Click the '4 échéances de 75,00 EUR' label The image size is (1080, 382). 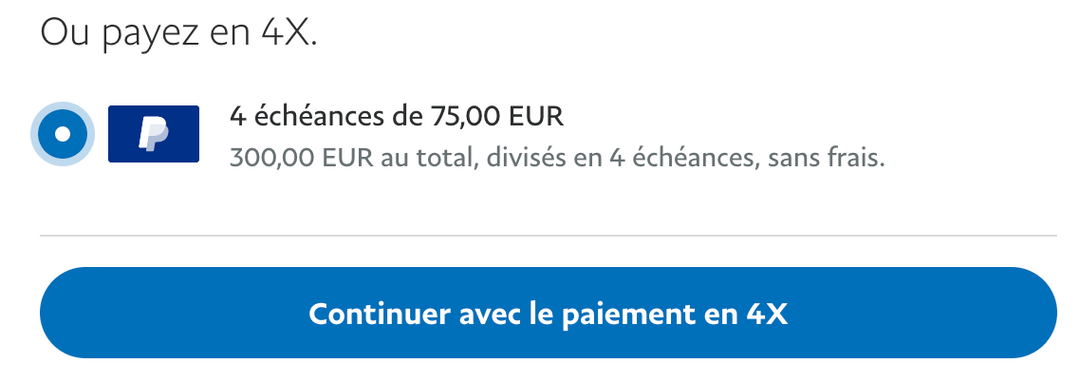pos(397,118)
